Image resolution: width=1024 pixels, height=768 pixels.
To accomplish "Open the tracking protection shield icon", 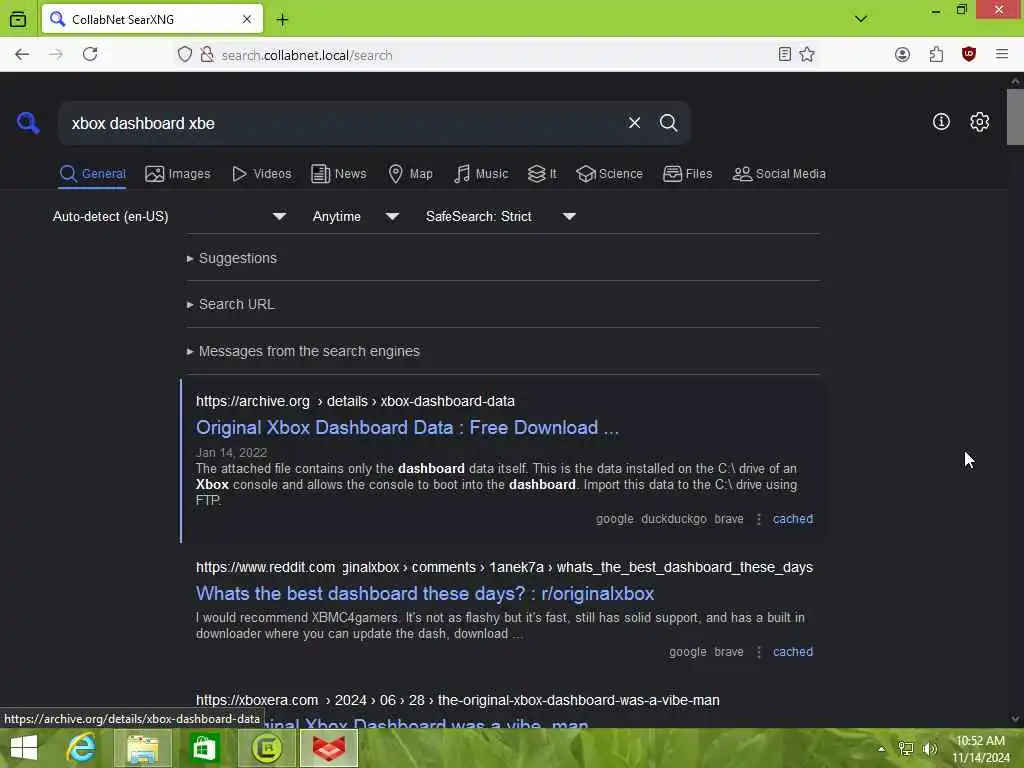I will pos(185,55).
